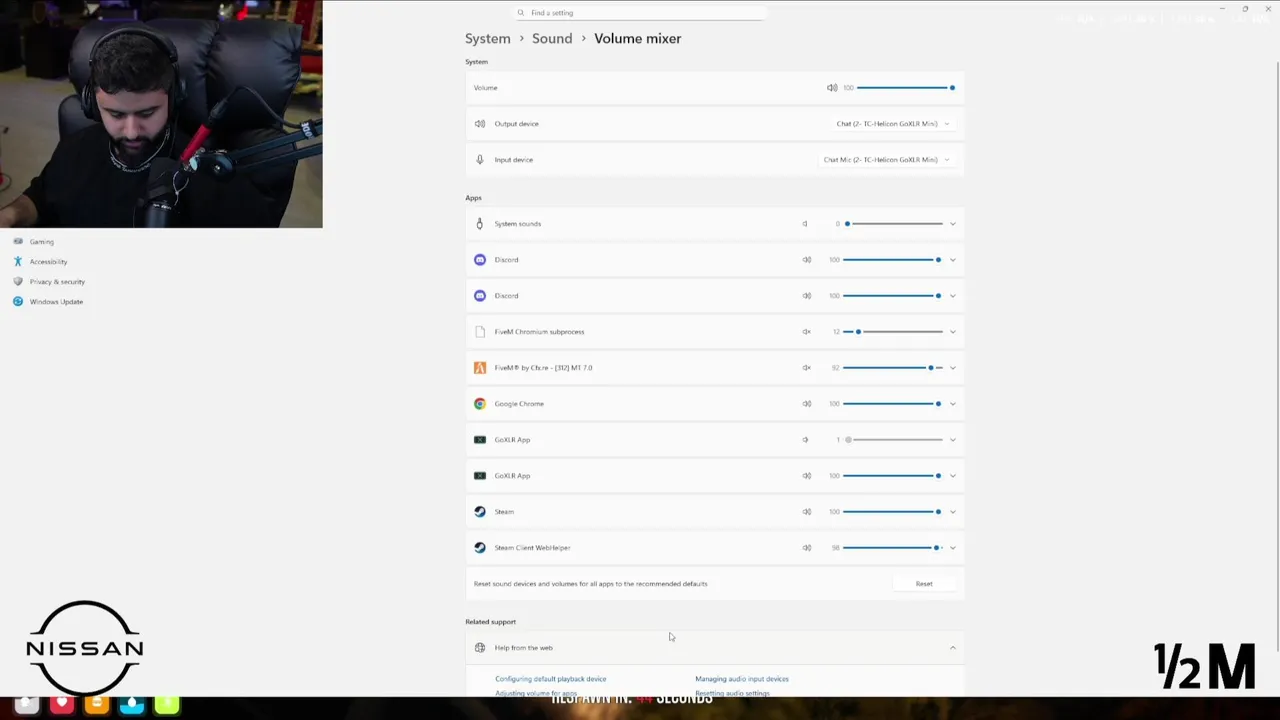The height and width of the screenshot is (720, 1280).
Task: Click the Reset button
Action: pyautogui.click(x=924, y=584)
